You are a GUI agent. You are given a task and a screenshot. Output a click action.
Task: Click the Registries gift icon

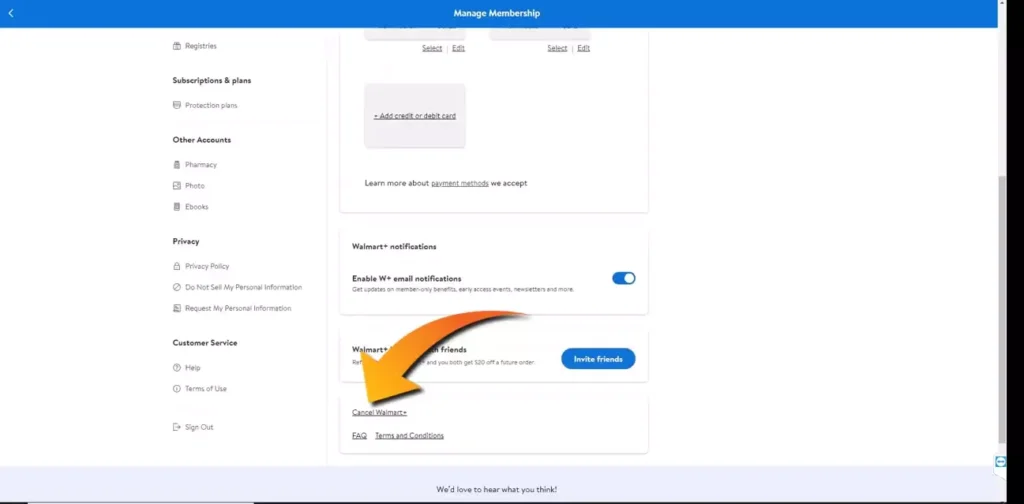pyautogui.click(x=176, y=46)
